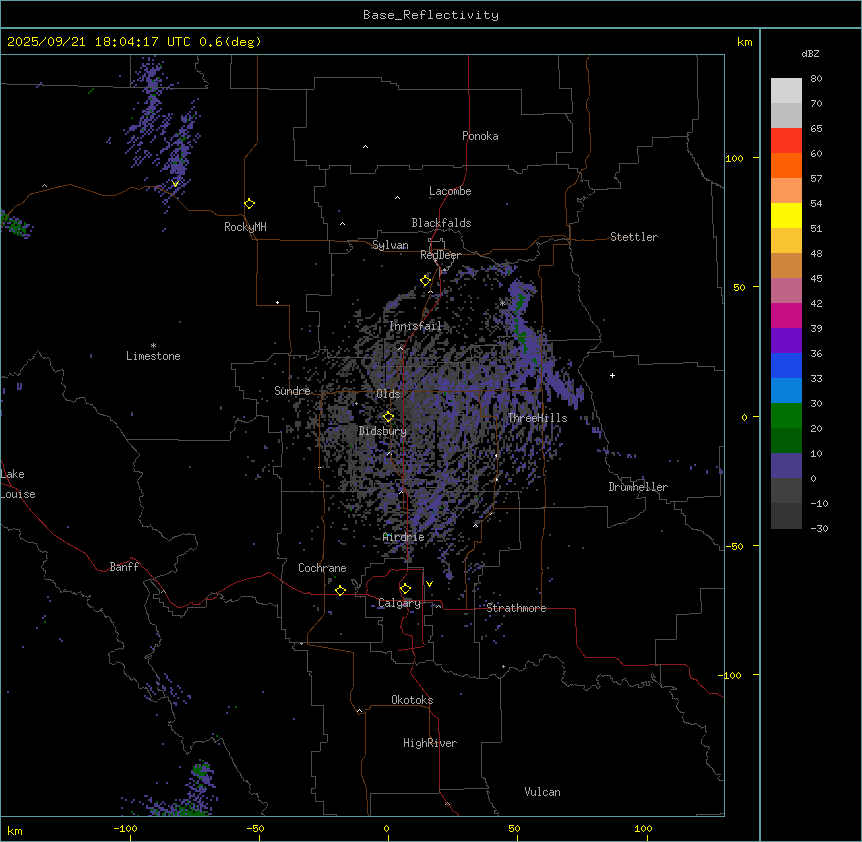Click the UTC timestamp text
862x842 pixels.
134,42
